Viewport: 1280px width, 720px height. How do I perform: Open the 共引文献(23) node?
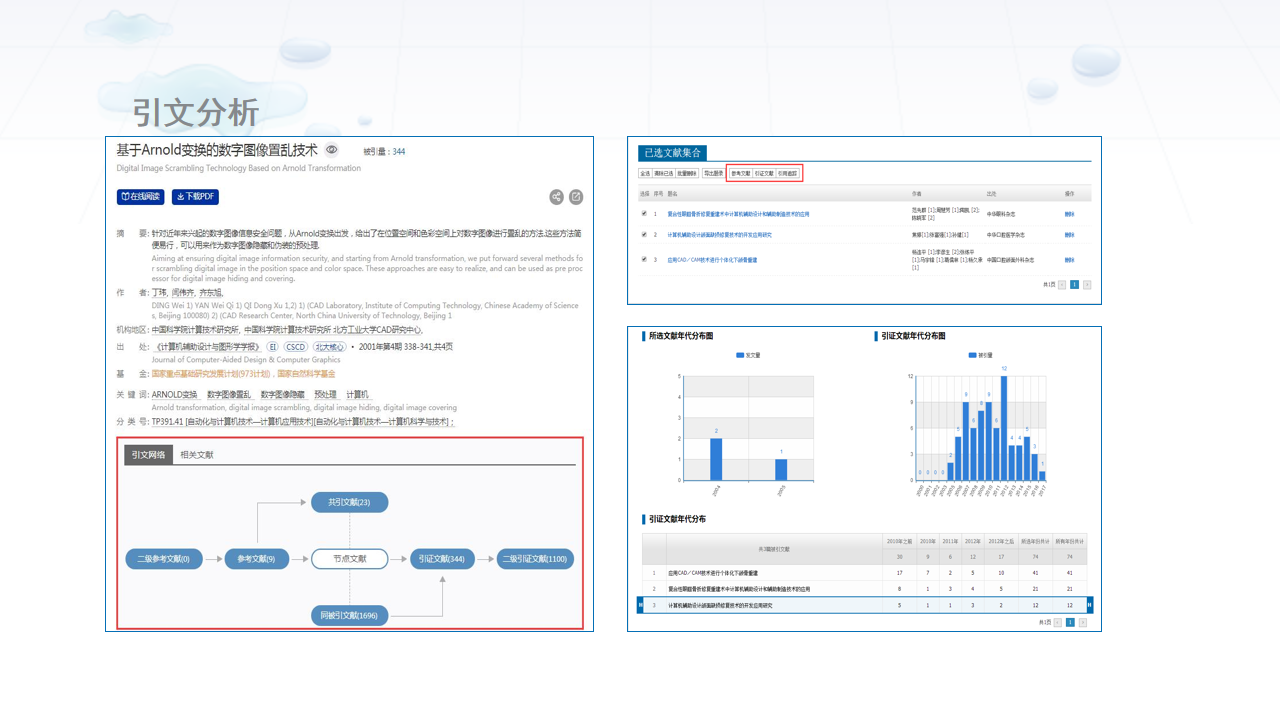click(x=349, y=502)
